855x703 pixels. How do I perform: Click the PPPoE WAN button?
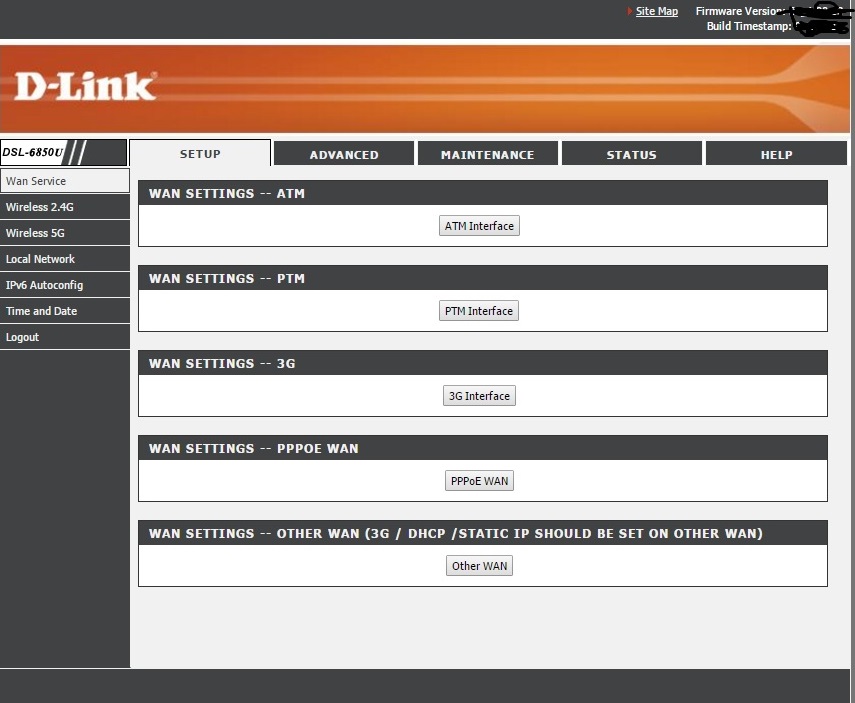point(479,481)
